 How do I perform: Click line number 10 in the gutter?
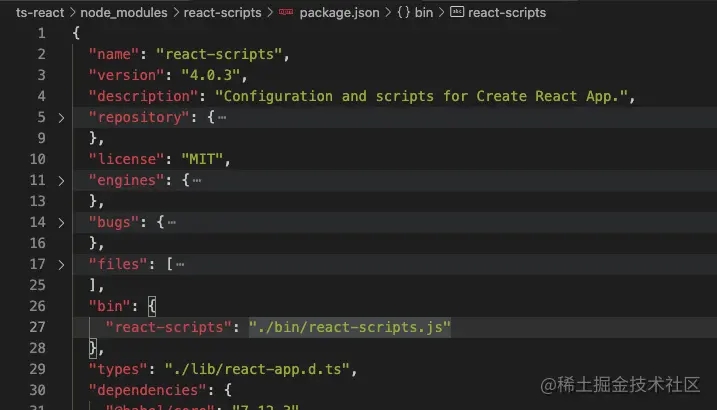37,160
